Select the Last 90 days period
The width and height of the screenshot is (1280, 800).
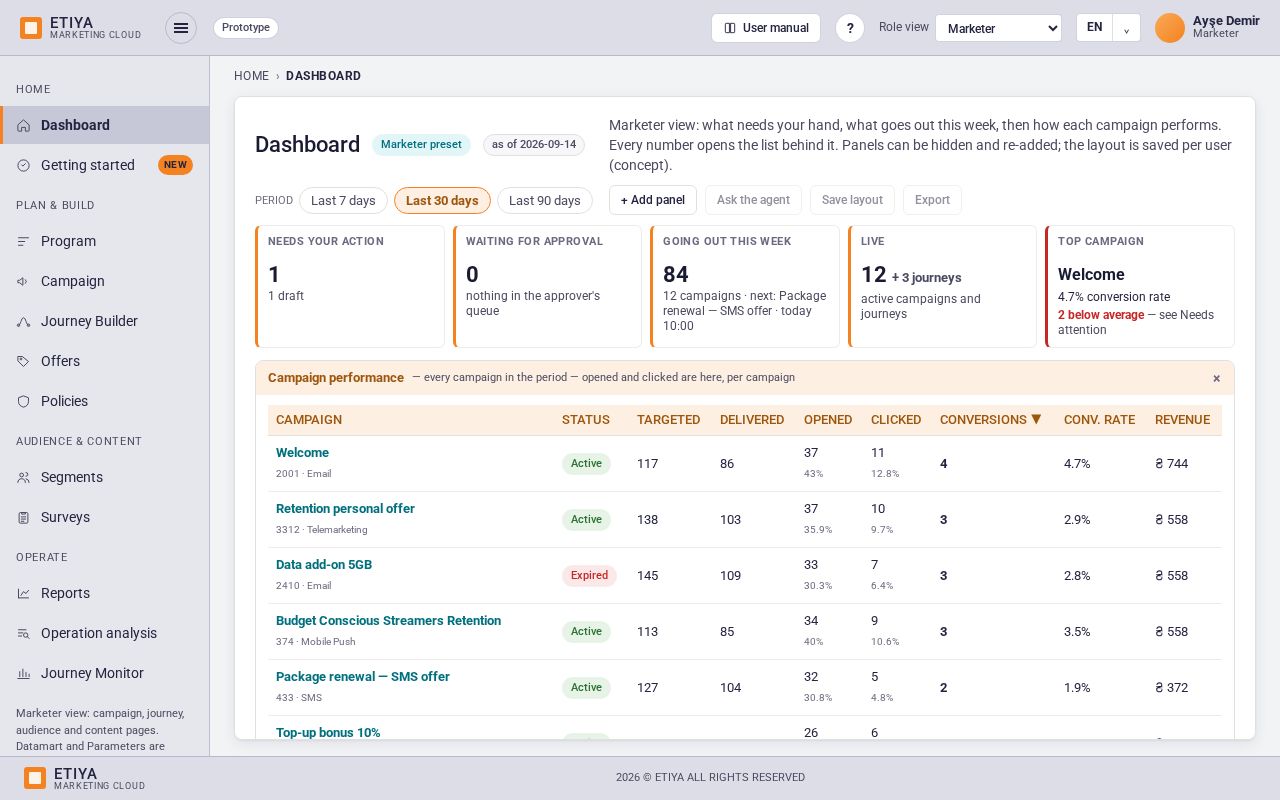pyautogui.click(x=545, y=200)
